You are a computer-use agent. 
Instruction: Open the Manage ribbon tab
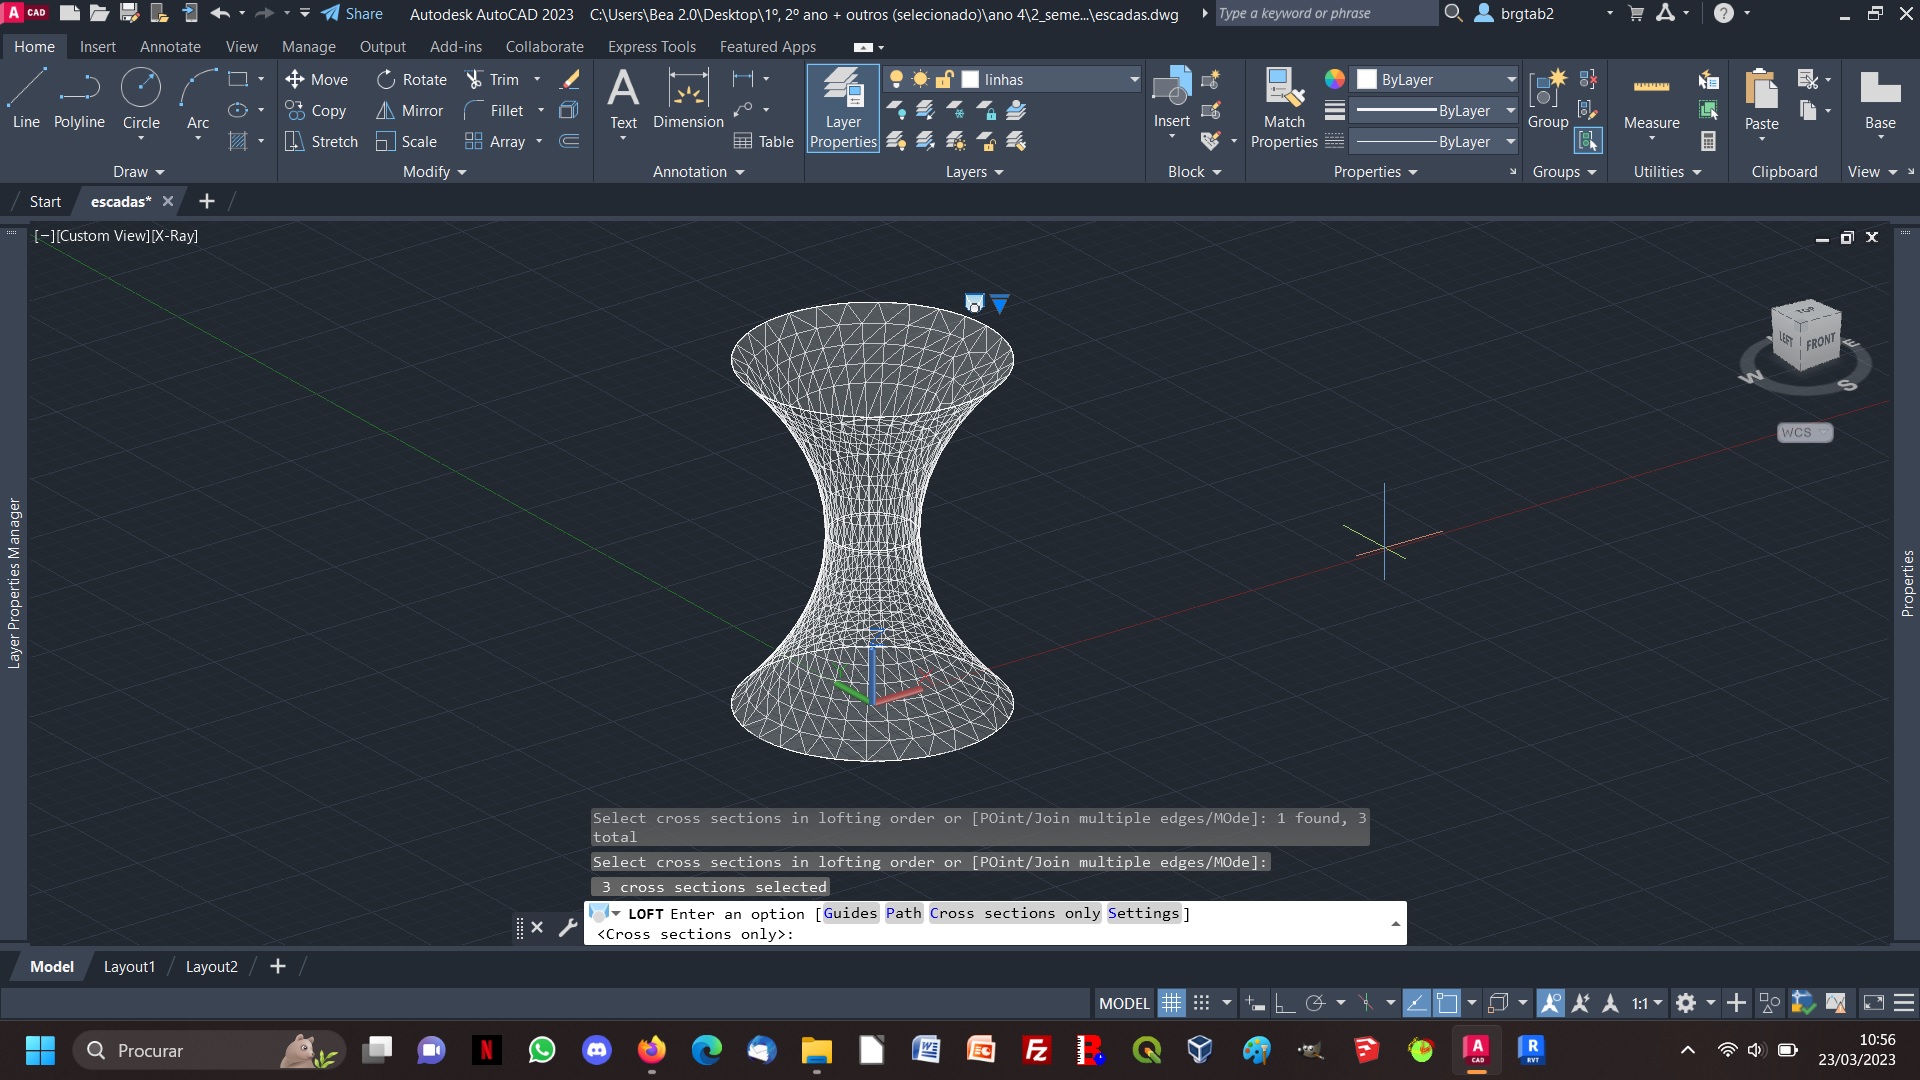[308, 46]
